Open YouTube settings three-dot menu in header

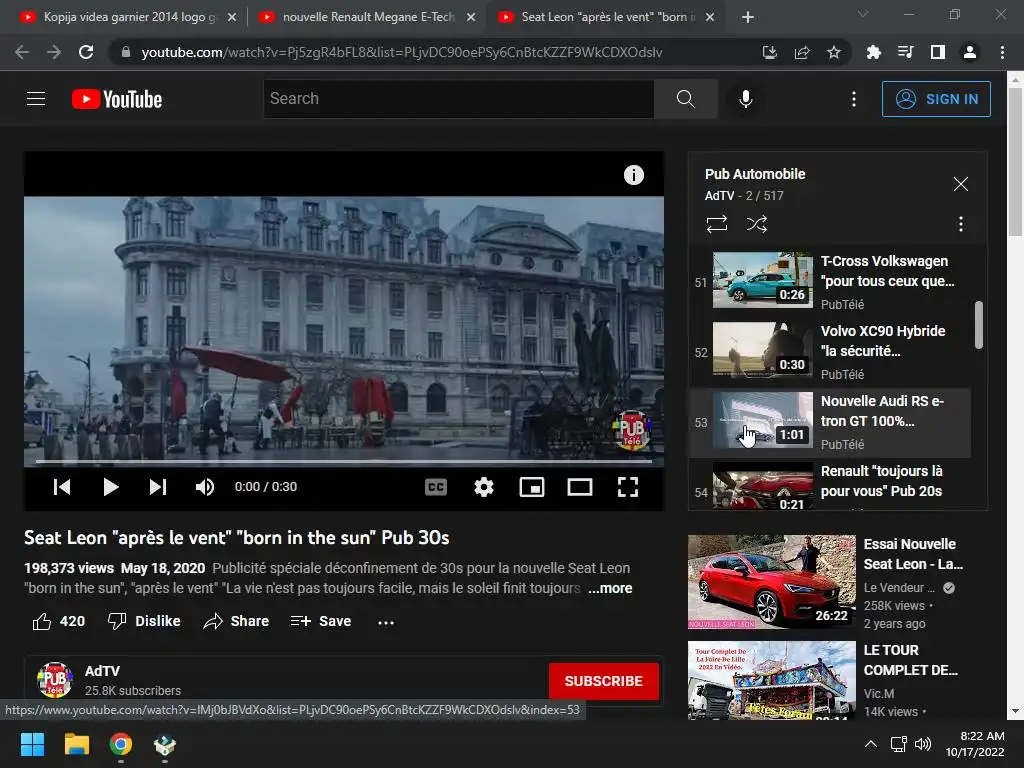pos(854,99)
